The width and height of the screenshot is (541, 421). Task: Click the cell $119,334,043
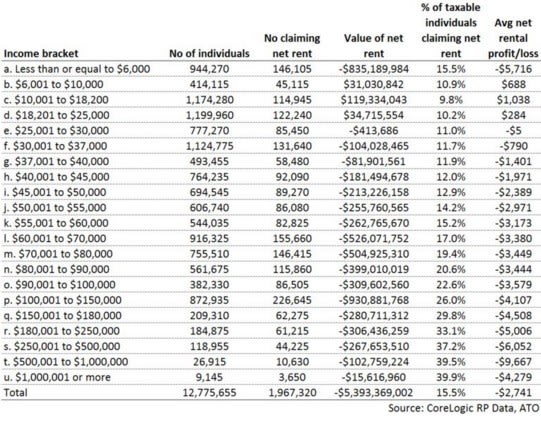[374, 100]
